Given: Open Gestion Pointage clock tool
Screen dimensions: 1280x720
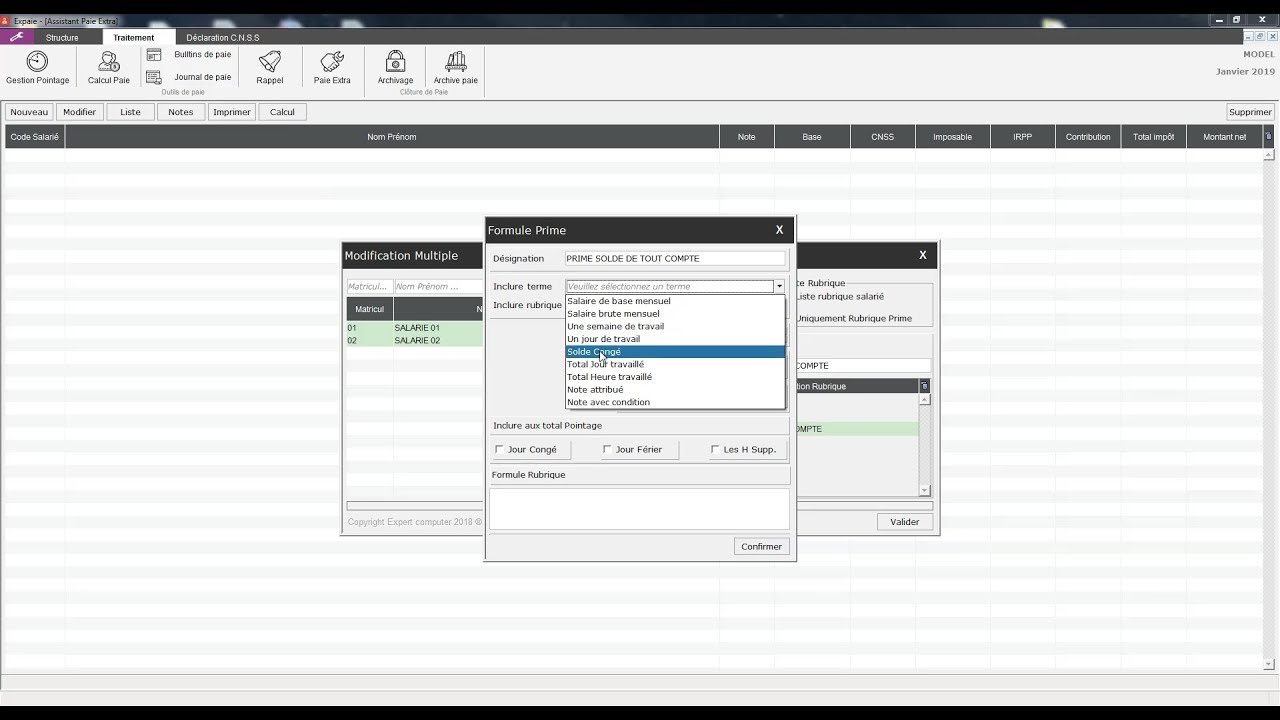Looking at the screenshot, I should coord(37,69).
